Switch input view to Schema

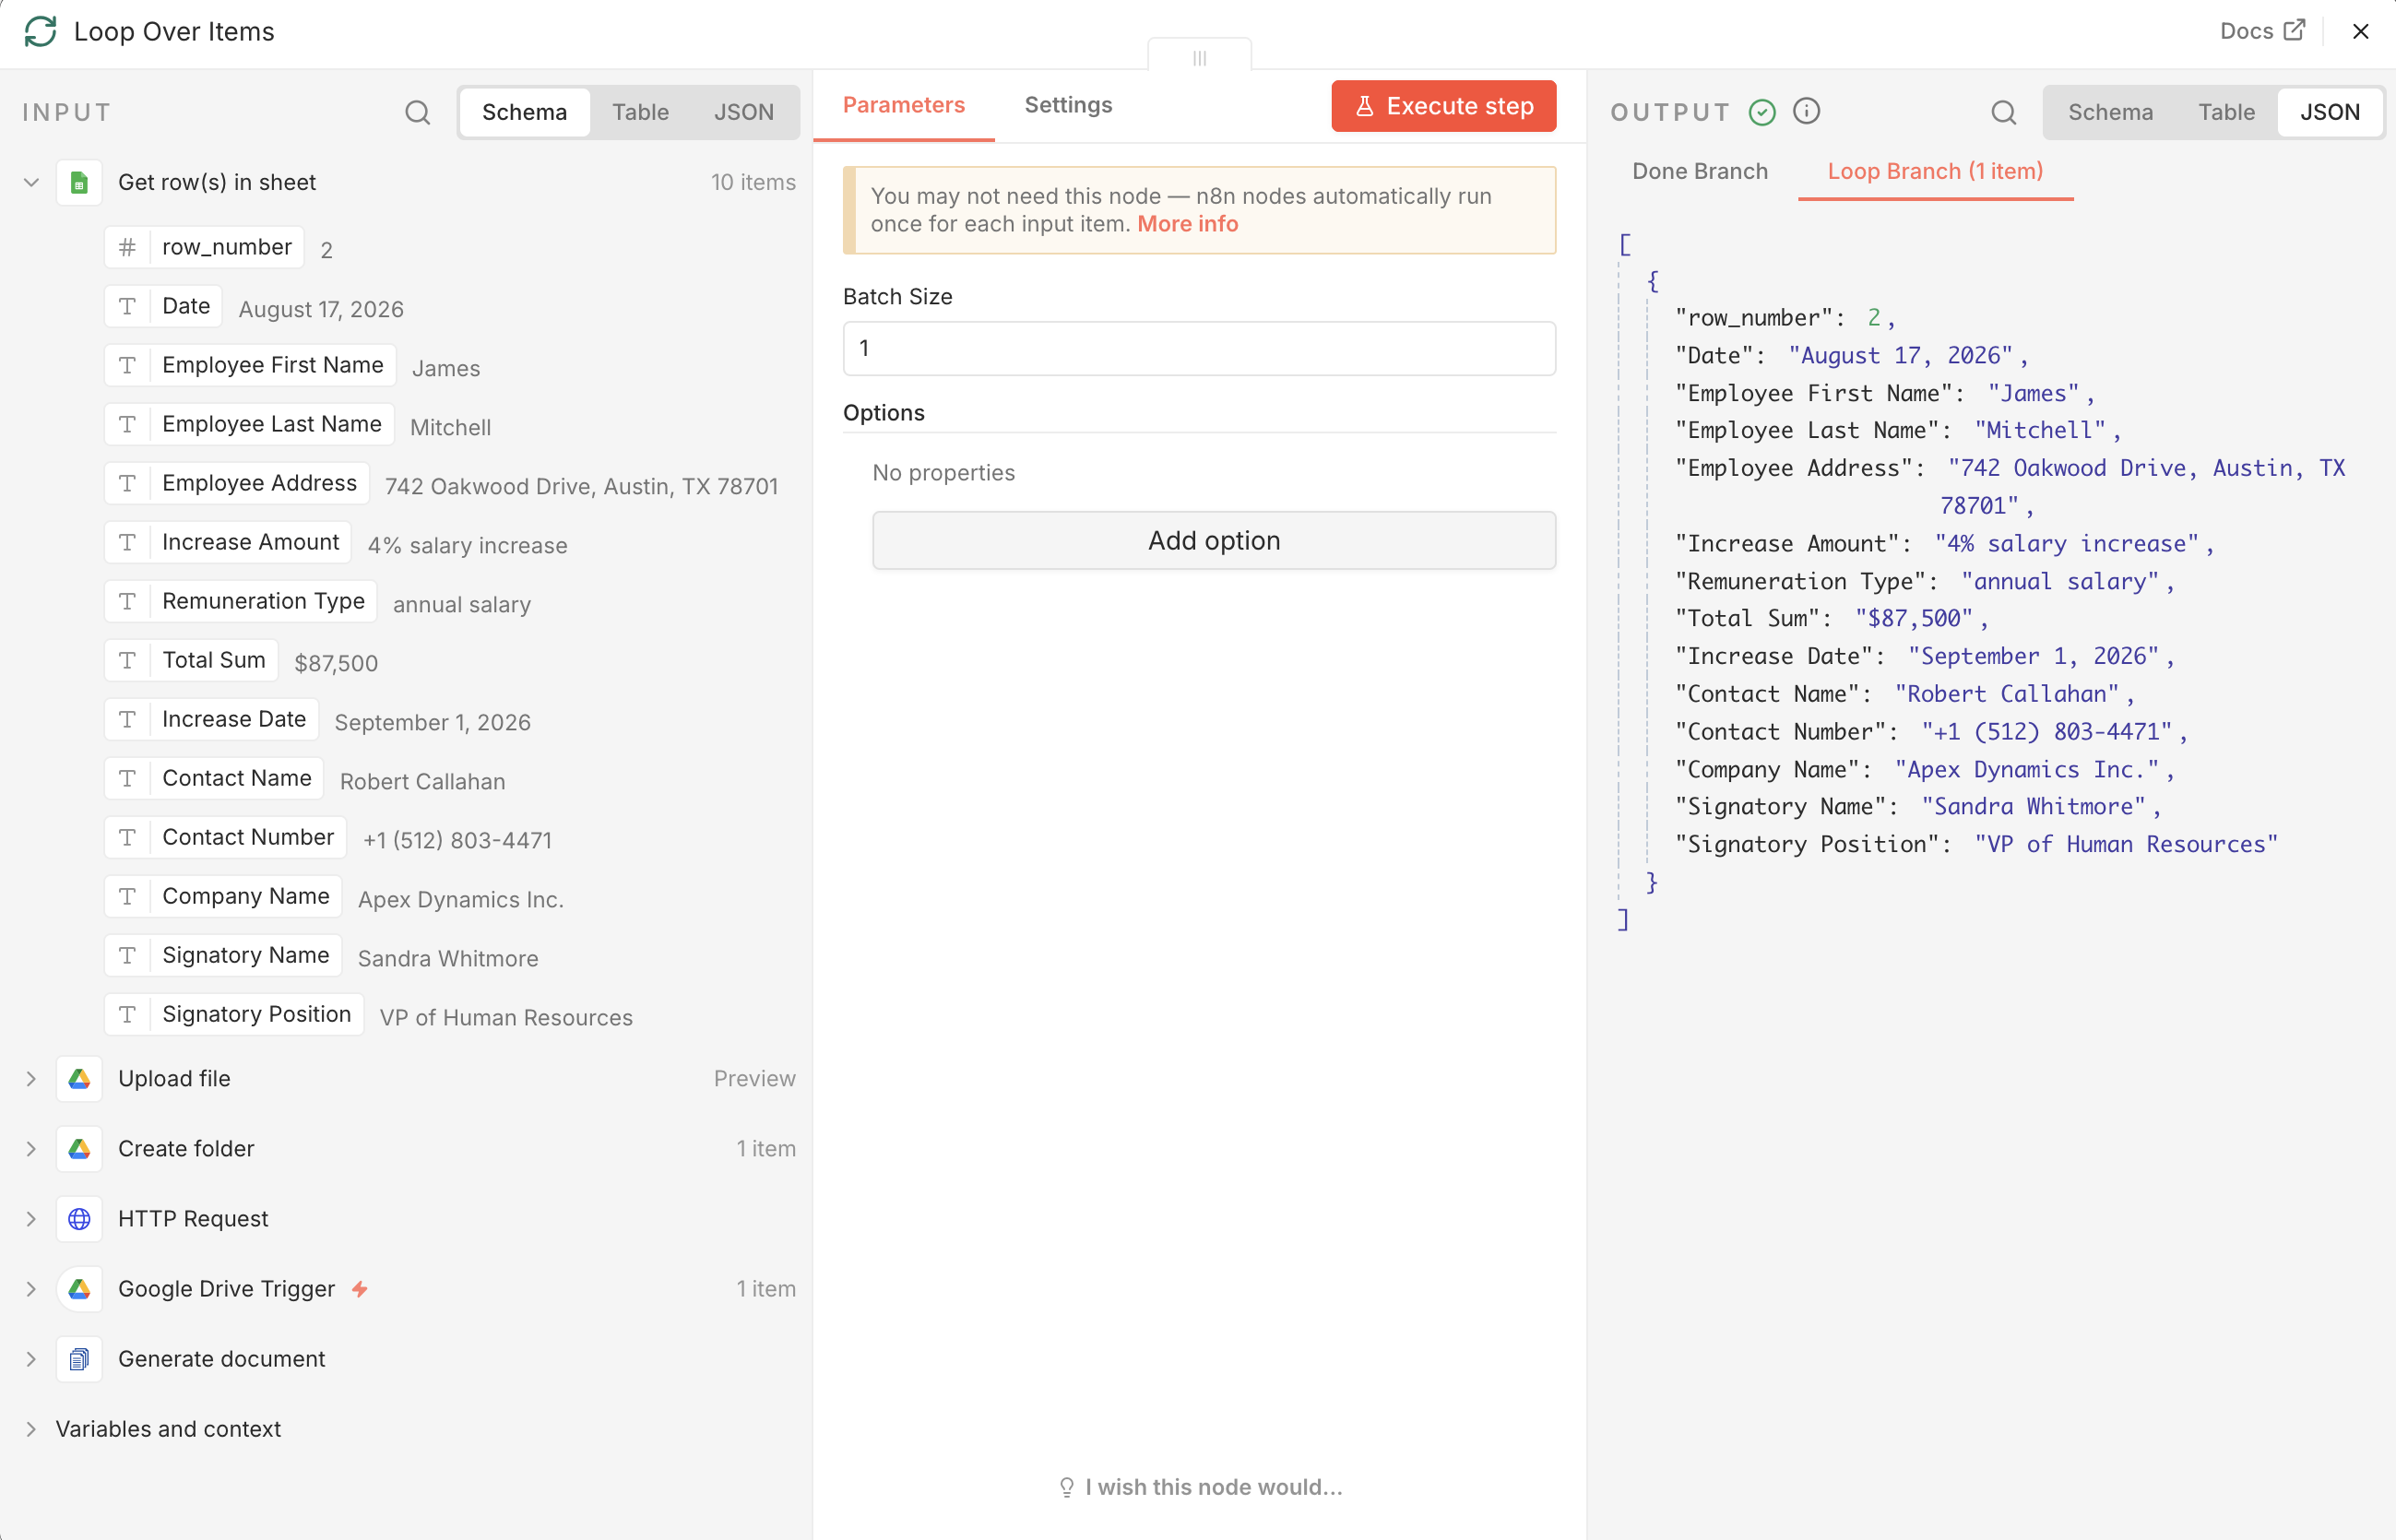(x=524, y=112)
